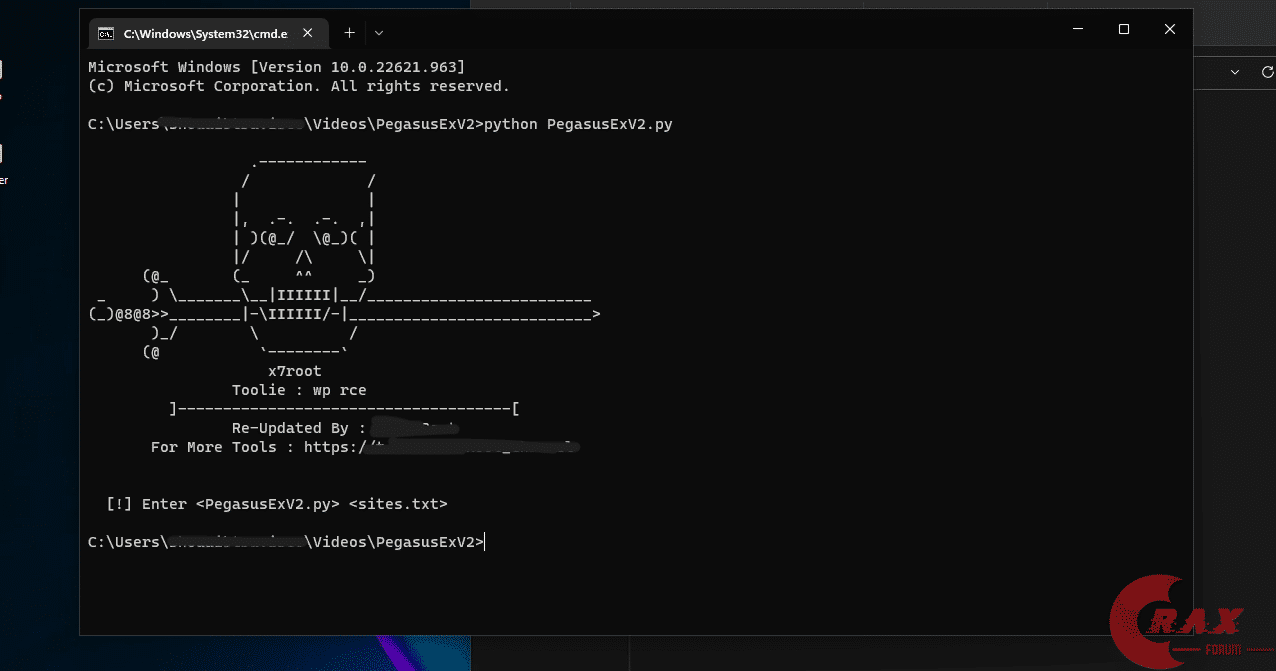The height and width of the screenshot is (671, 1276).
Task: Click the empty tab bar strip
Action: click(700, 32)
